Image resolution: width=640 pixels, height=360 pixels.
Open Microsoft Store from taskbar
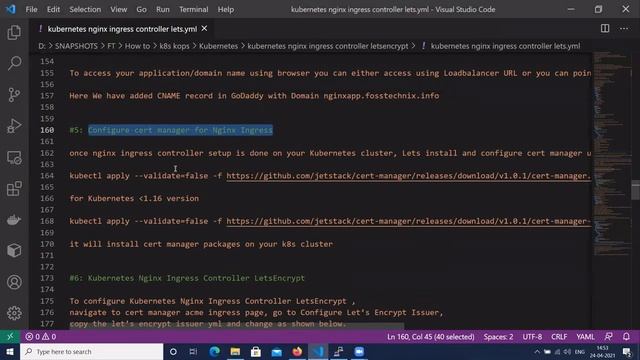(256, 351)
